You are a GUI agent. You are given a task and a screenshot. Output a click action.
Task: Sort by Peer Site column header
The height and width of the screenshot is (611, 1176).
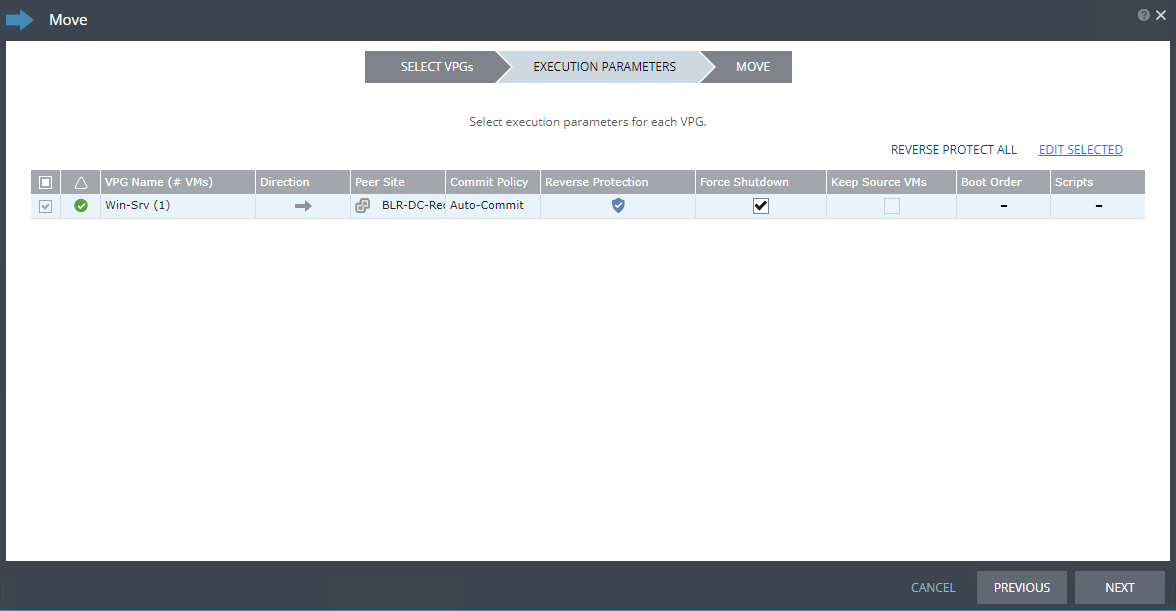398,182
